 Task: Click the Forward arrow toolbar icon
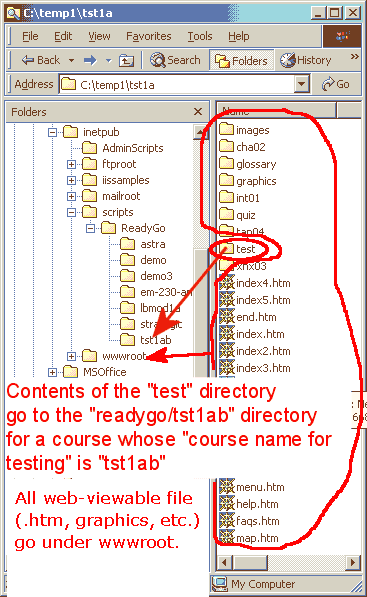(90, 60)
